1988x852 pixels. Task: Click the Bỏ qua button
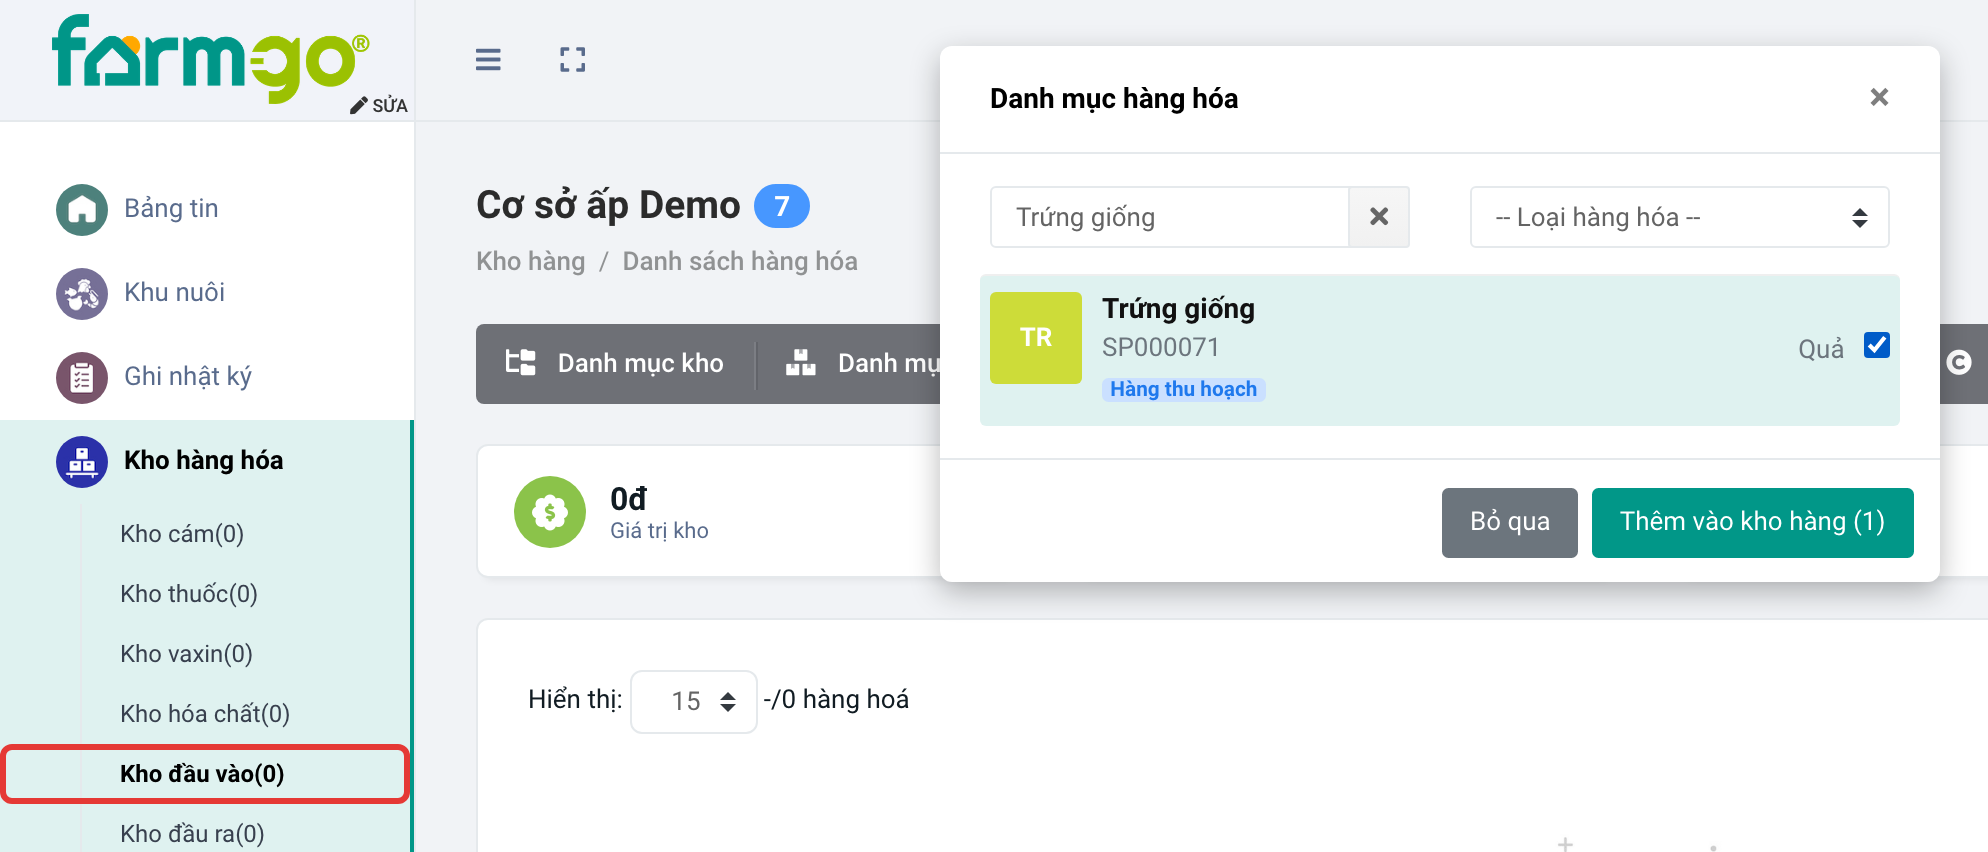tap(1510, 522)
